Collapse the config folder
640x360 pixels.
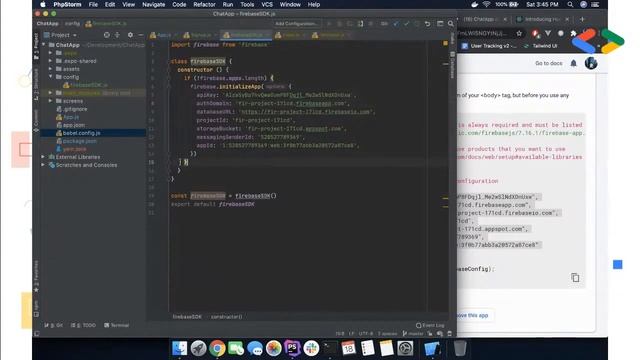[x=51, y=77]
